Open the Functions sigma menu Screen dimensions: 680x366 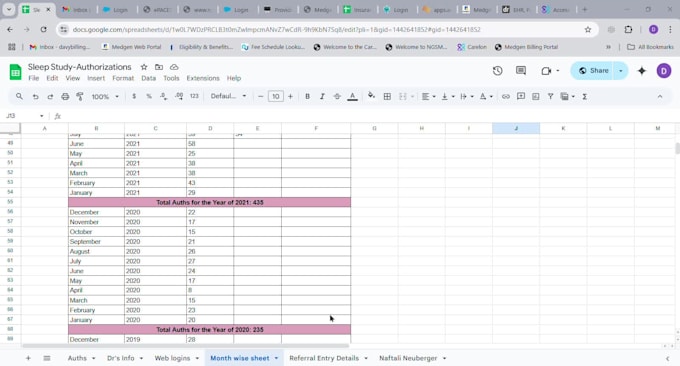585,96
